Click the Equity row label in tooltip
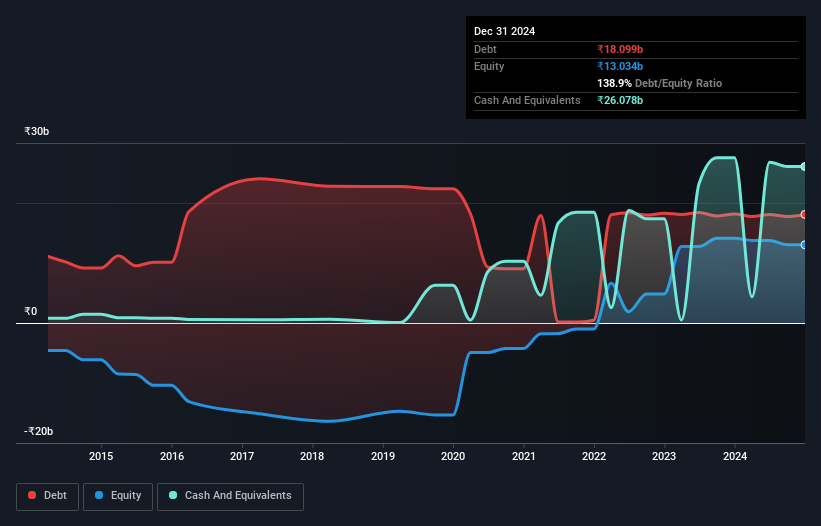 [x=489, y=66]
